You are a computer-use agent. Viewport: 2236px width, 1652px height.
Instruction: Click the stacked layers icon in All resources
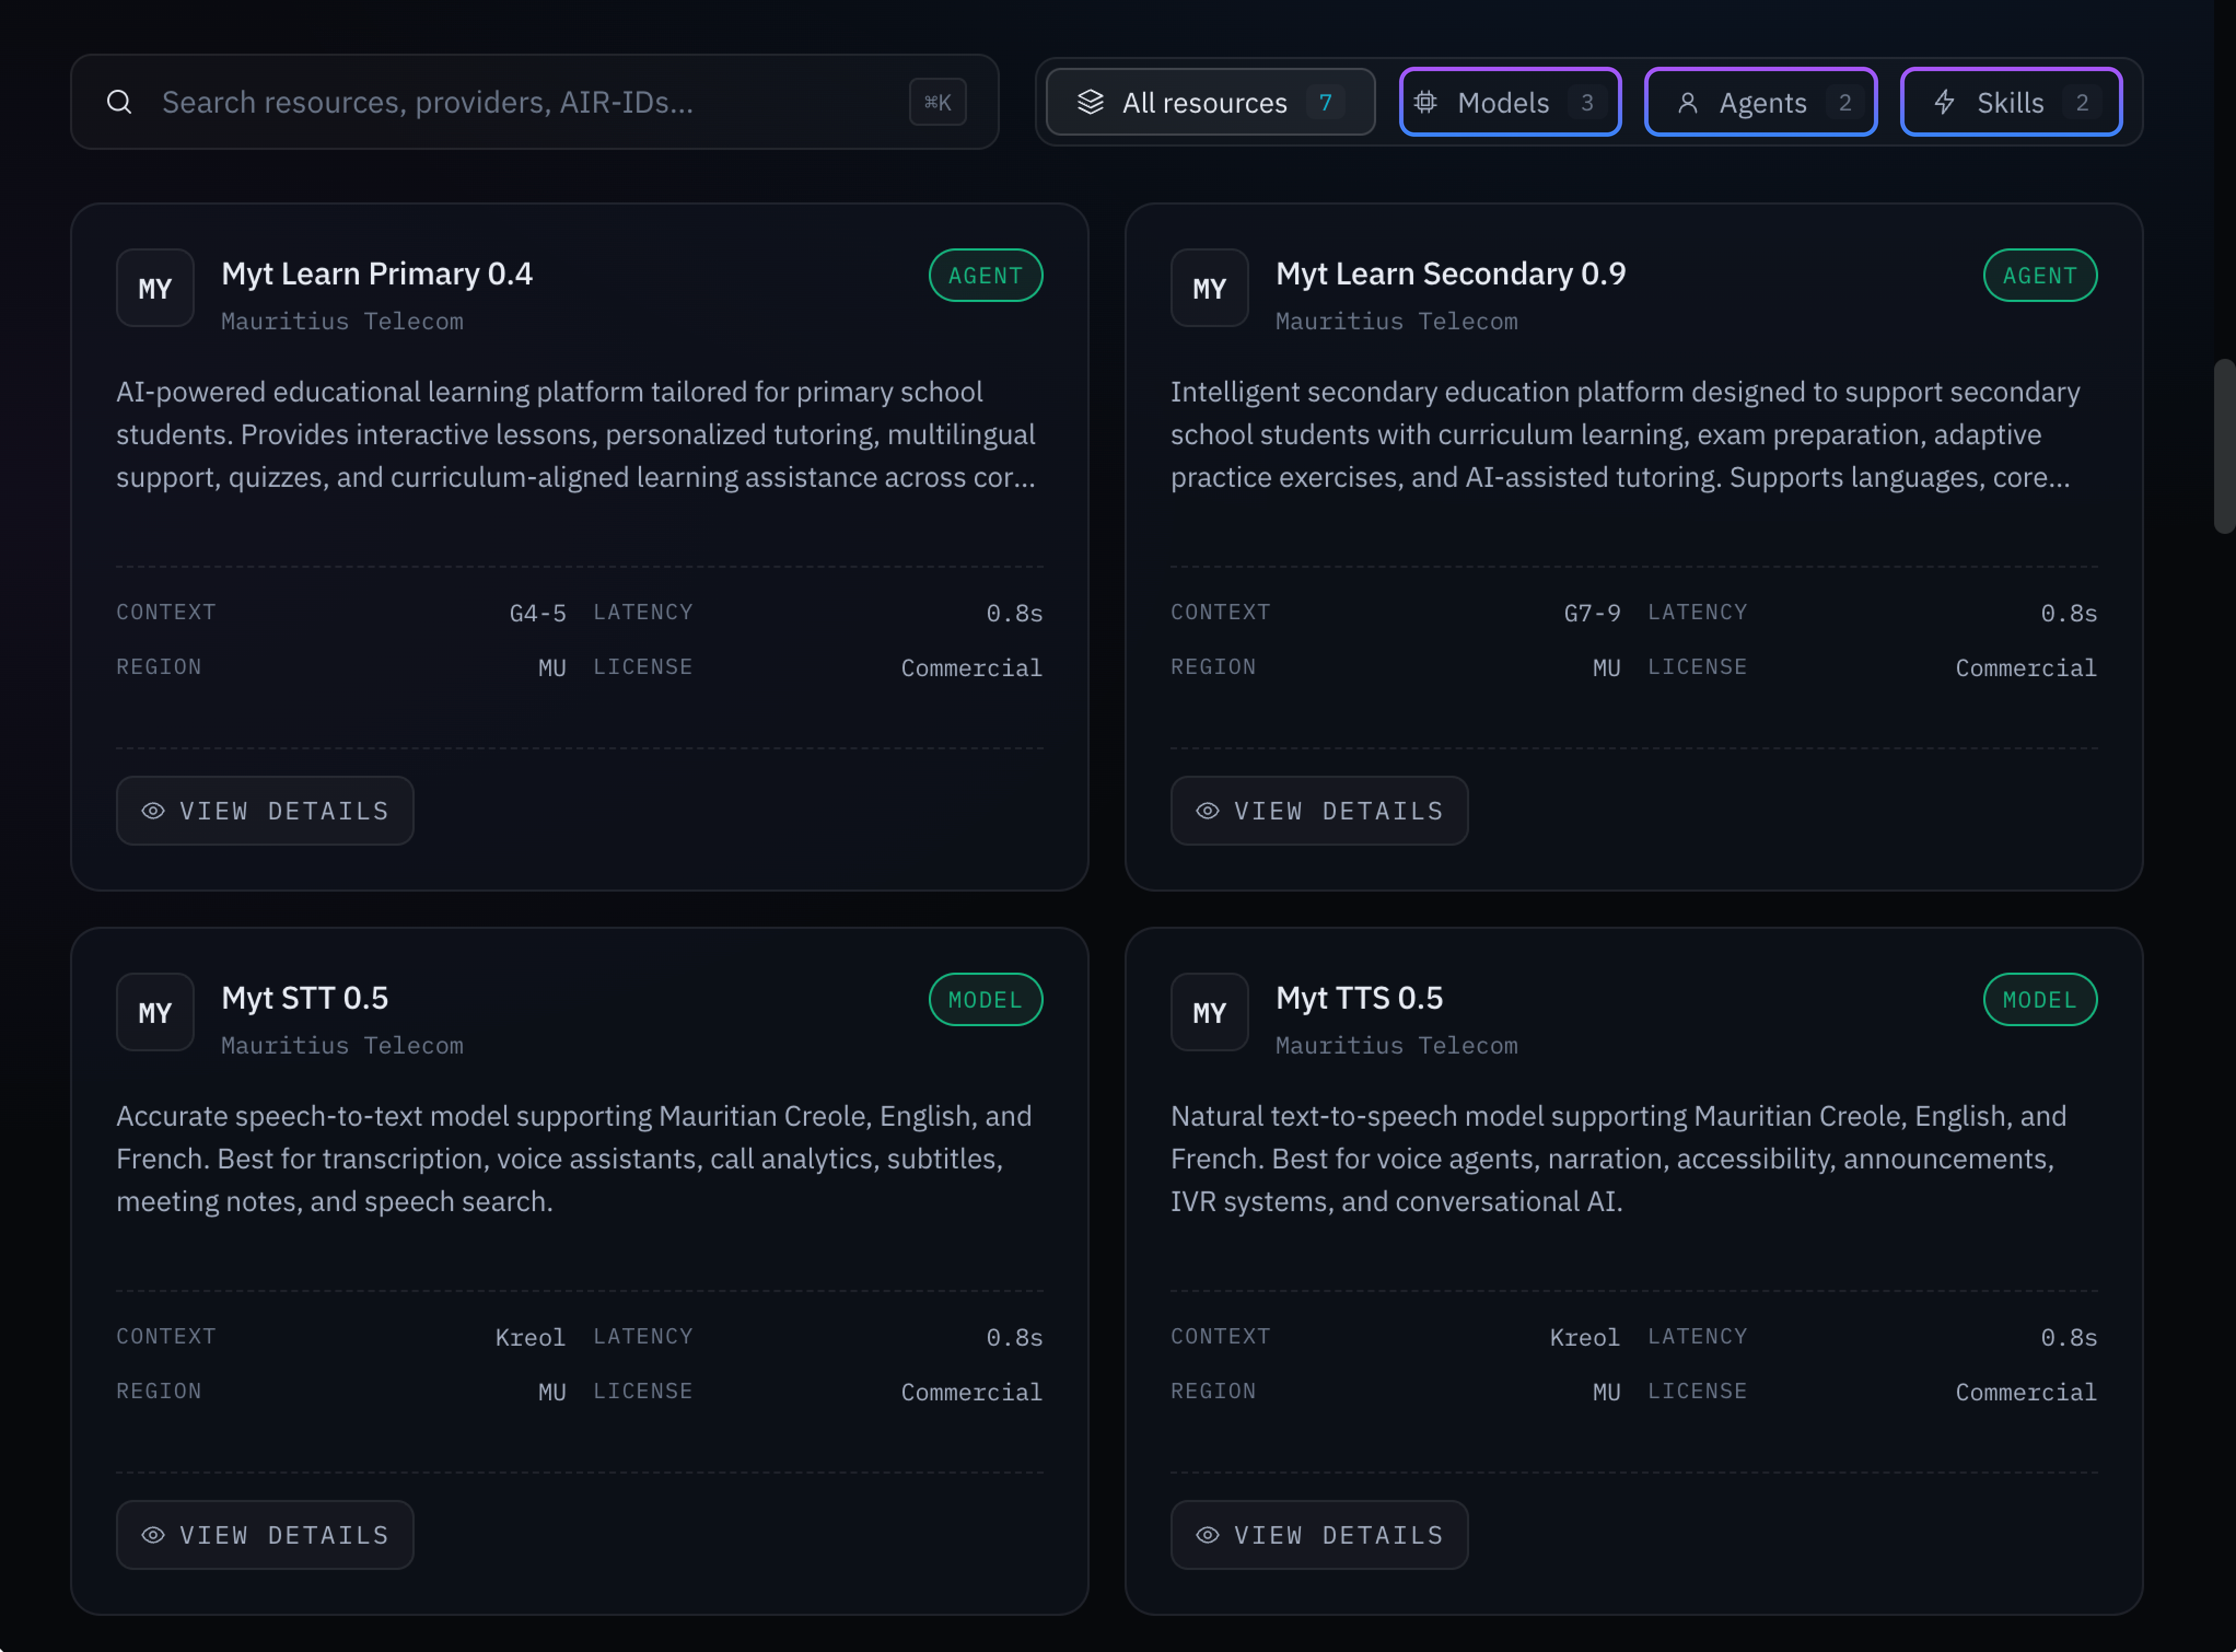(x=1090, y=102)
